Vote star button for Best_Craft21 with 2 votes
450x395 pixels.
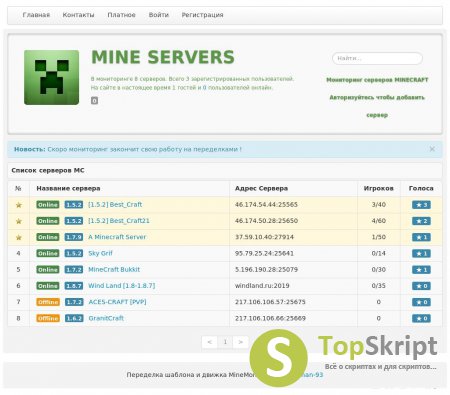[421, 221]
